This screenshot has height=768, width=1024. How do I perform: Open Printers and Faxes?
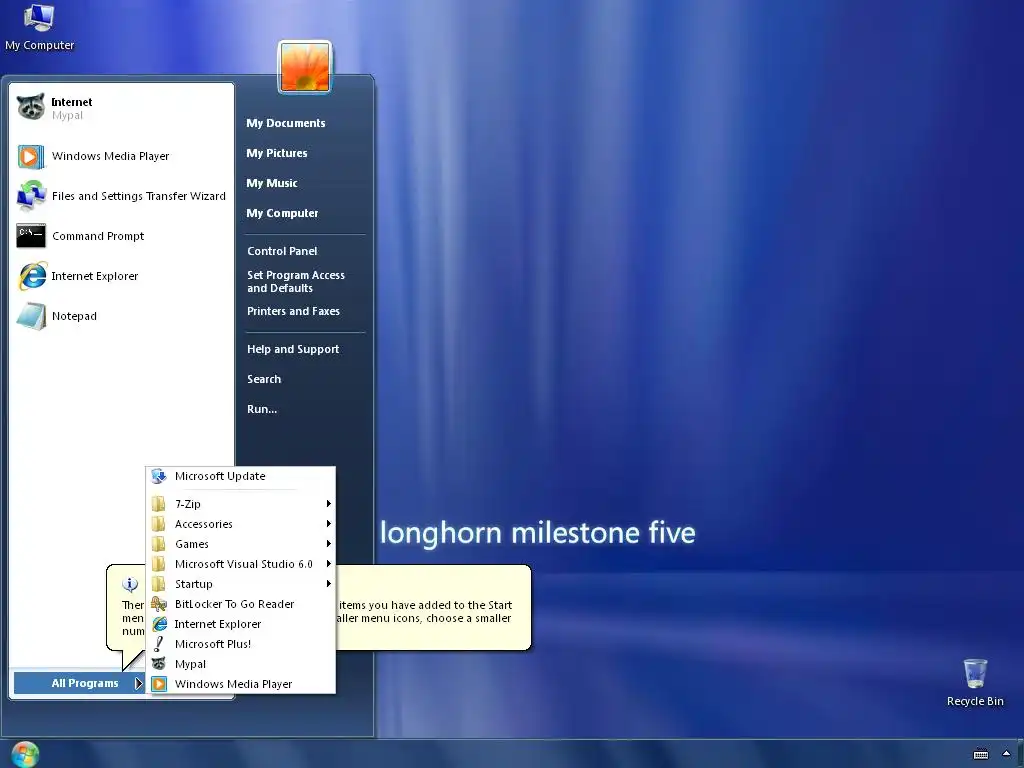[293, 311]
